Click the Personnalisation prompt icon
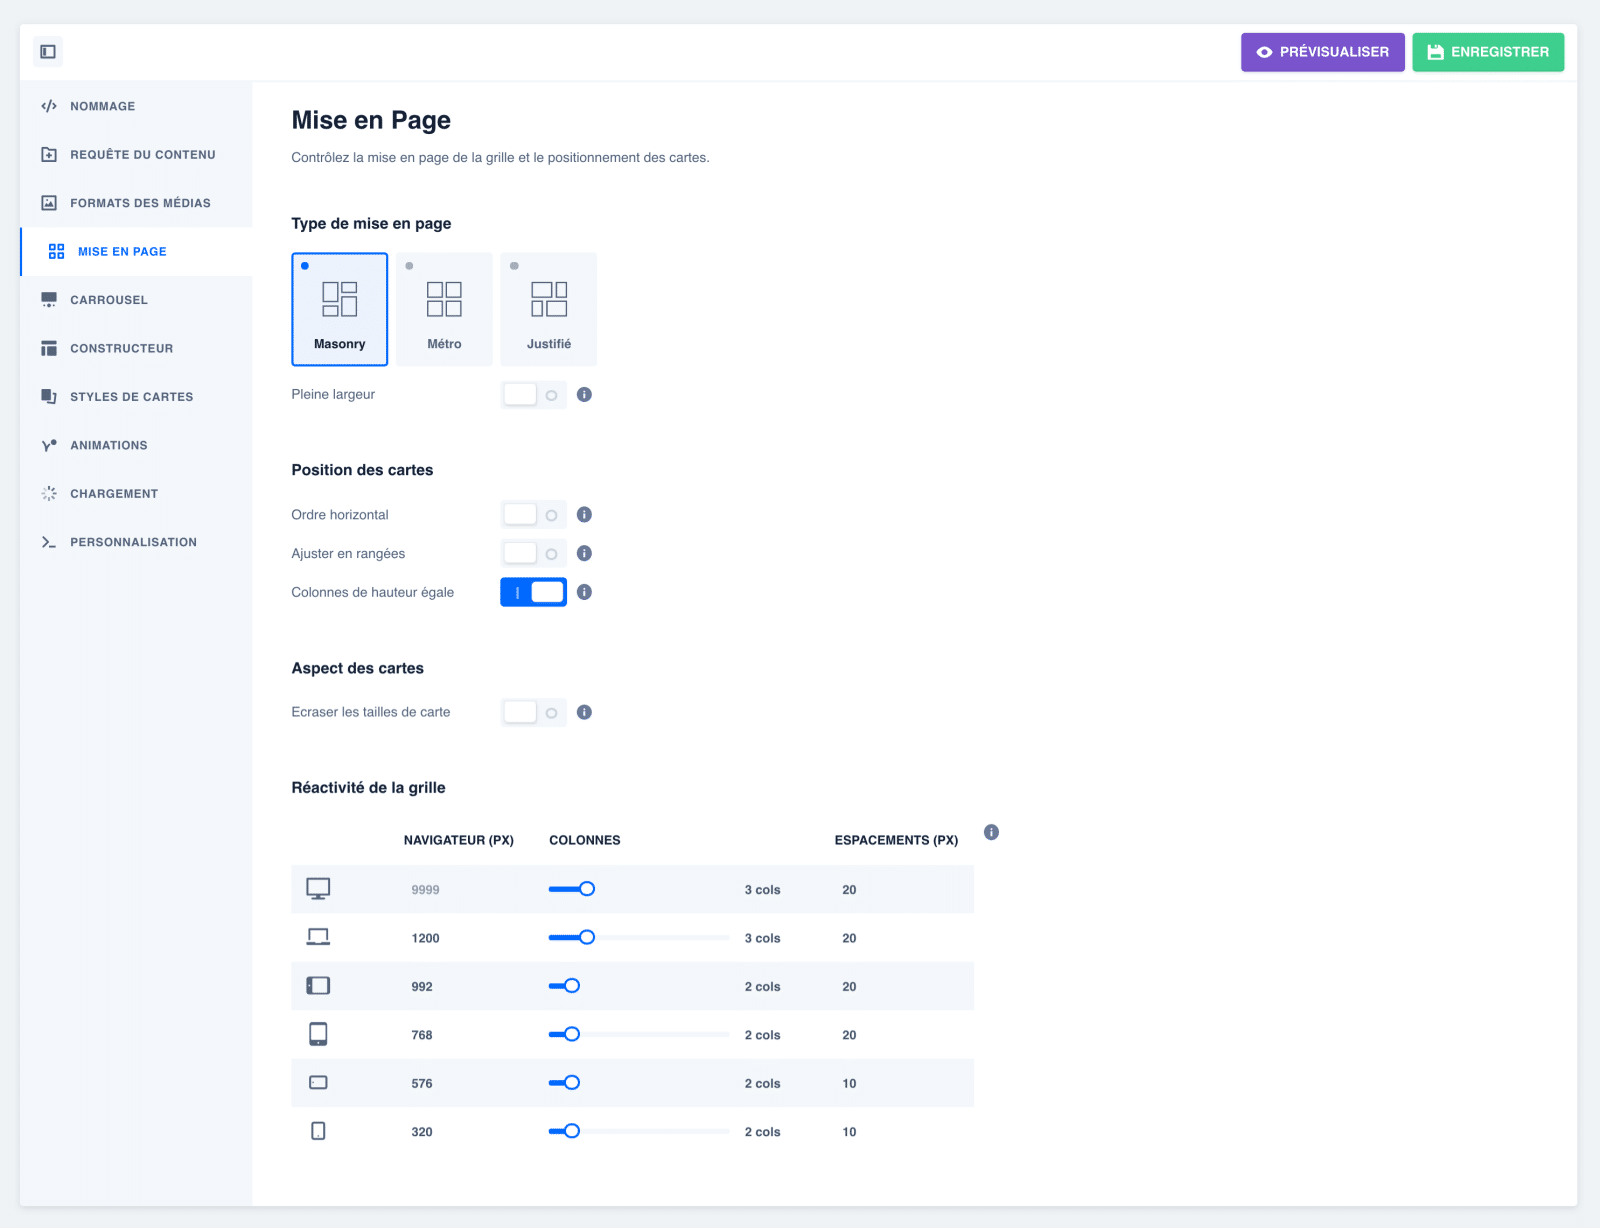The width and height of the screenshot is (1600, 1228). (49, 542)
